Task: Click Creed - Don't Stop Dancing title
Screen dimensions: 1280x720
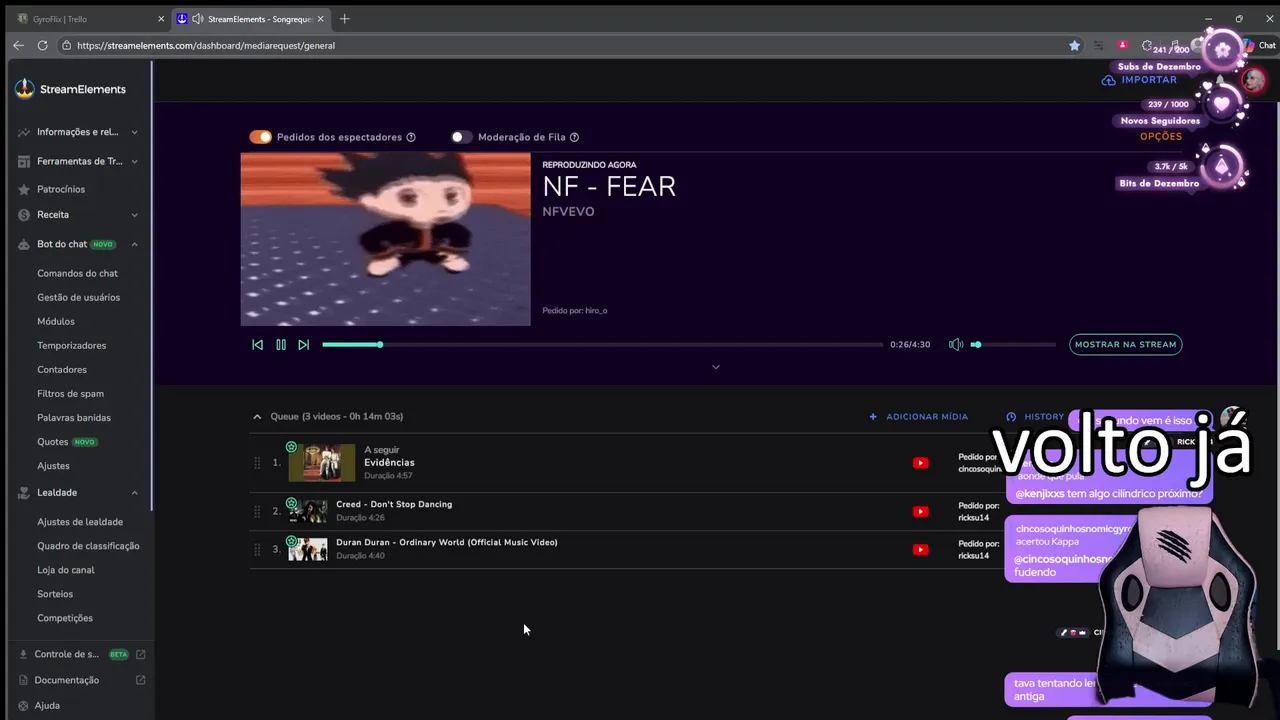Action: pyautogui.click(x=394, y=504)
